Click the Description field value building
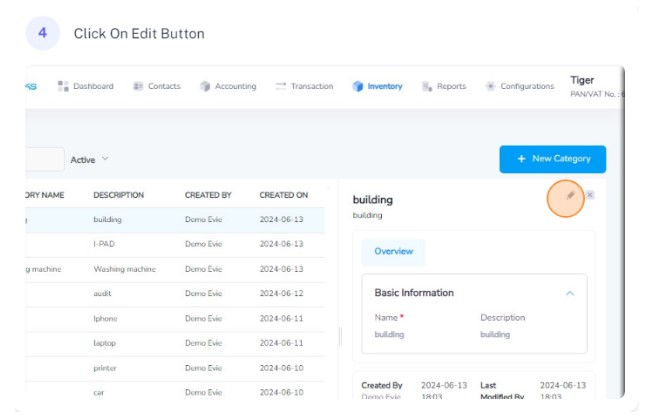 click(495, 334)
